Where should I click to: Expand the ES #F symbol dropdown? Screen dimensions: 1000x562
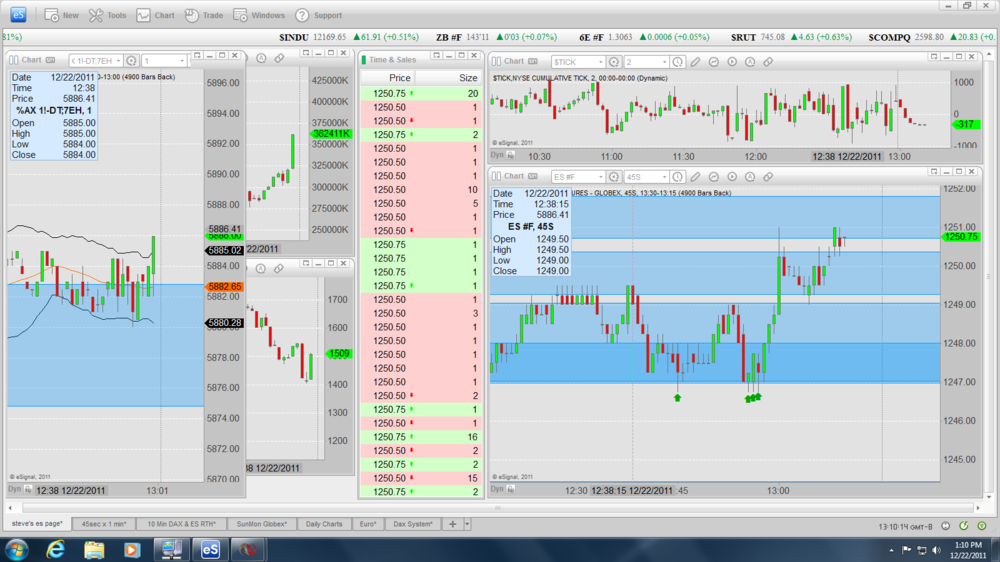pos(600,177)
